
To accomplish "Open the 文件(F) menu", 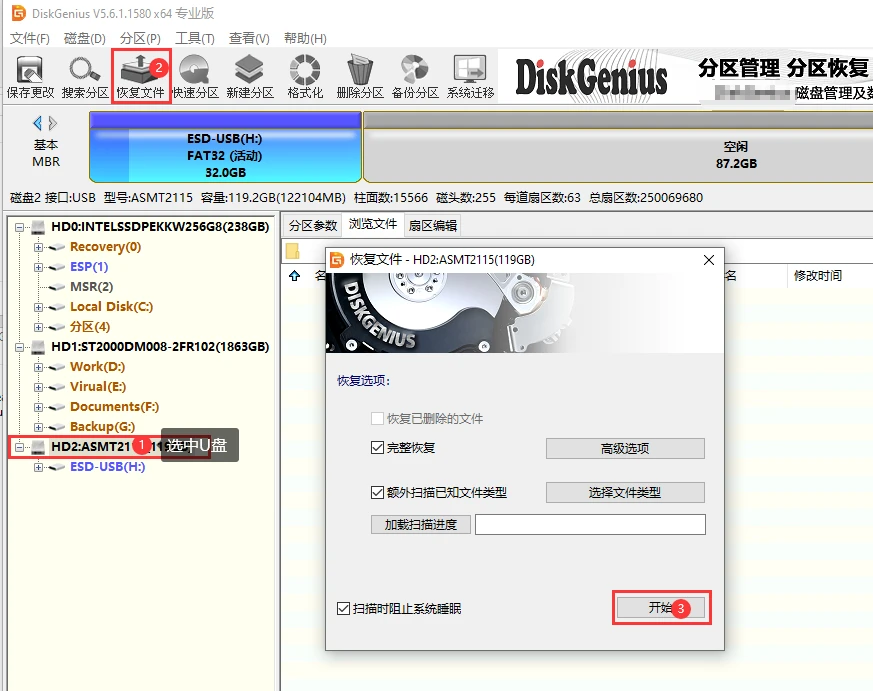I will point(30,38).
